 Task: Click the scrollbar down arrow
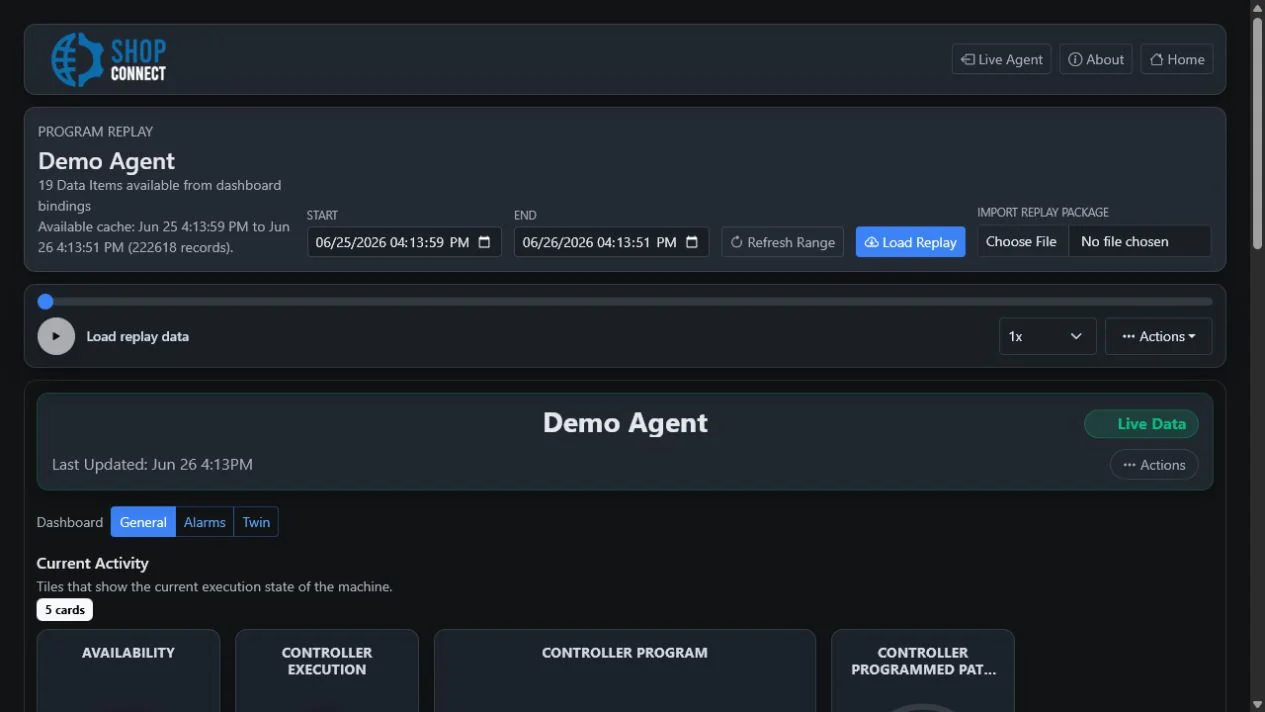tap(1257, 704)
